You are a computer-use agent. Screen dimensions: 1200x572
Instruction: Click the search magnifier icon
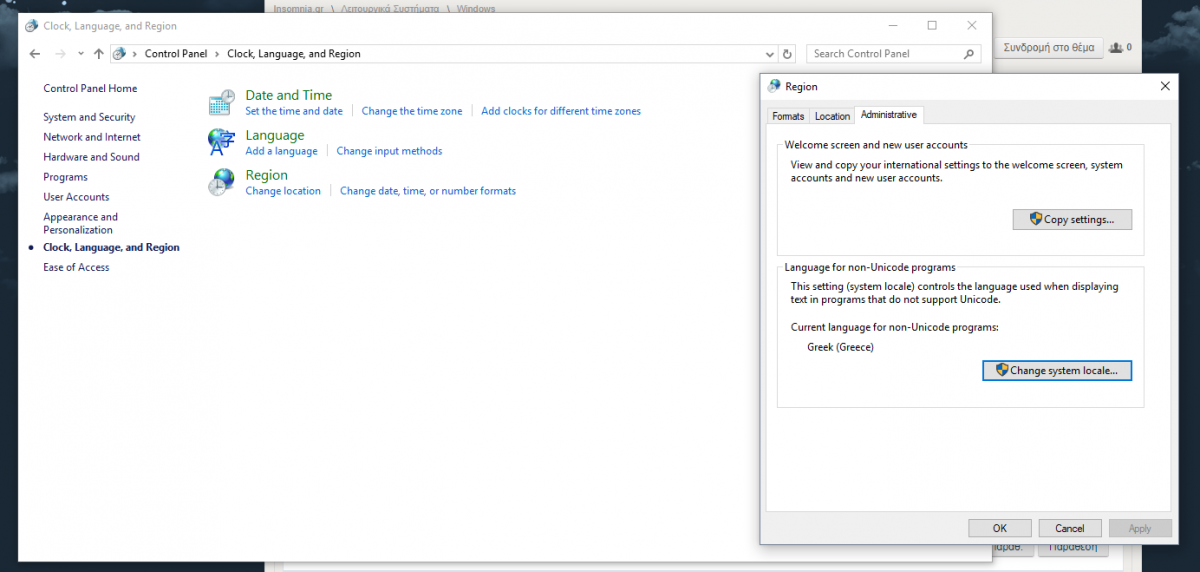969,54
